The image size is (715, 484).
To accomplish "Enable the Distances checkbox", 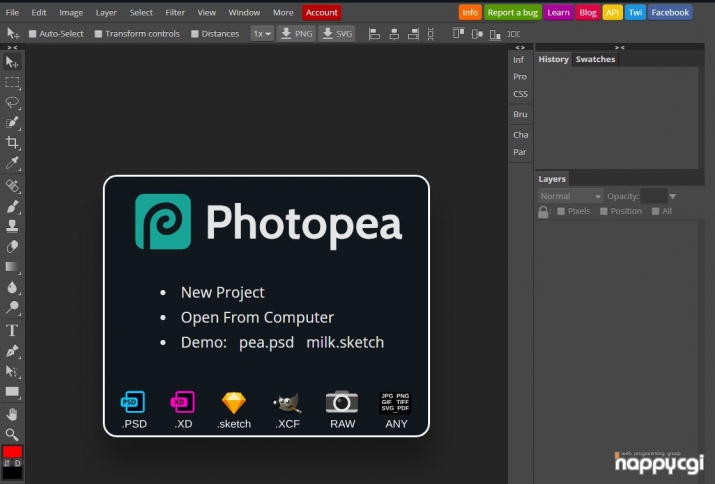I will click(x=195, y=34).
